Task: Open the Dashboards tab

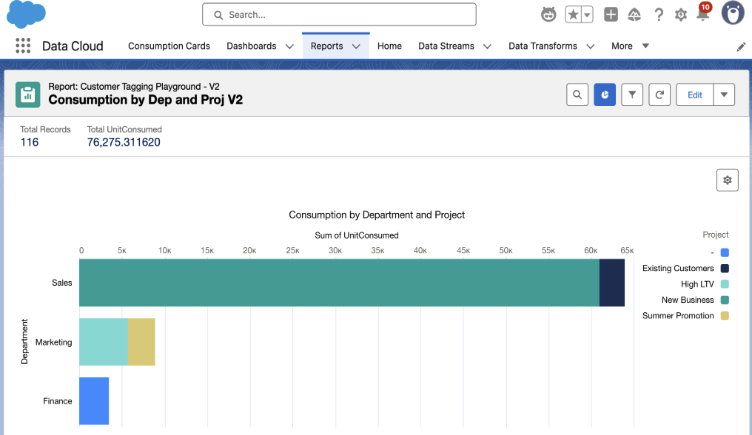Action: pyautogui.click(x=251, y=46)
